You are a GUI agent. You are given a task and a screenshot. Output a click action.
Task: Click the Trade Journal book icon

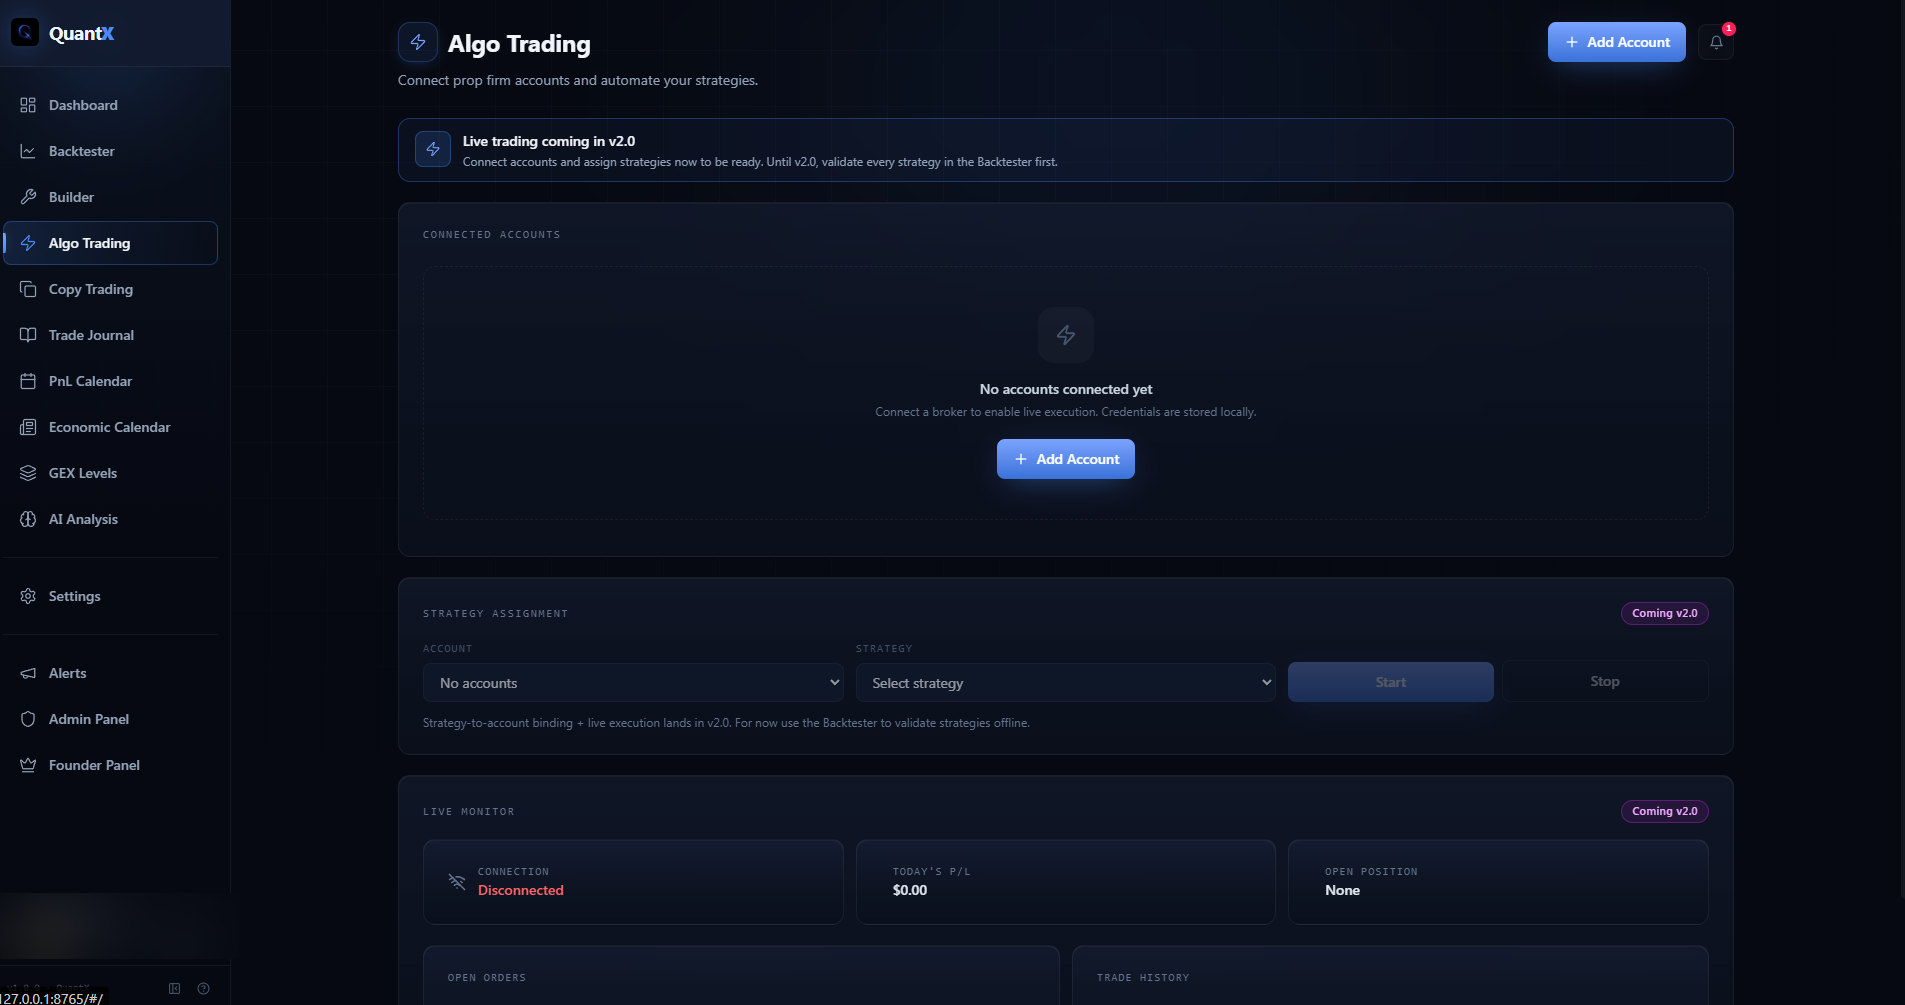pos(28,335)
